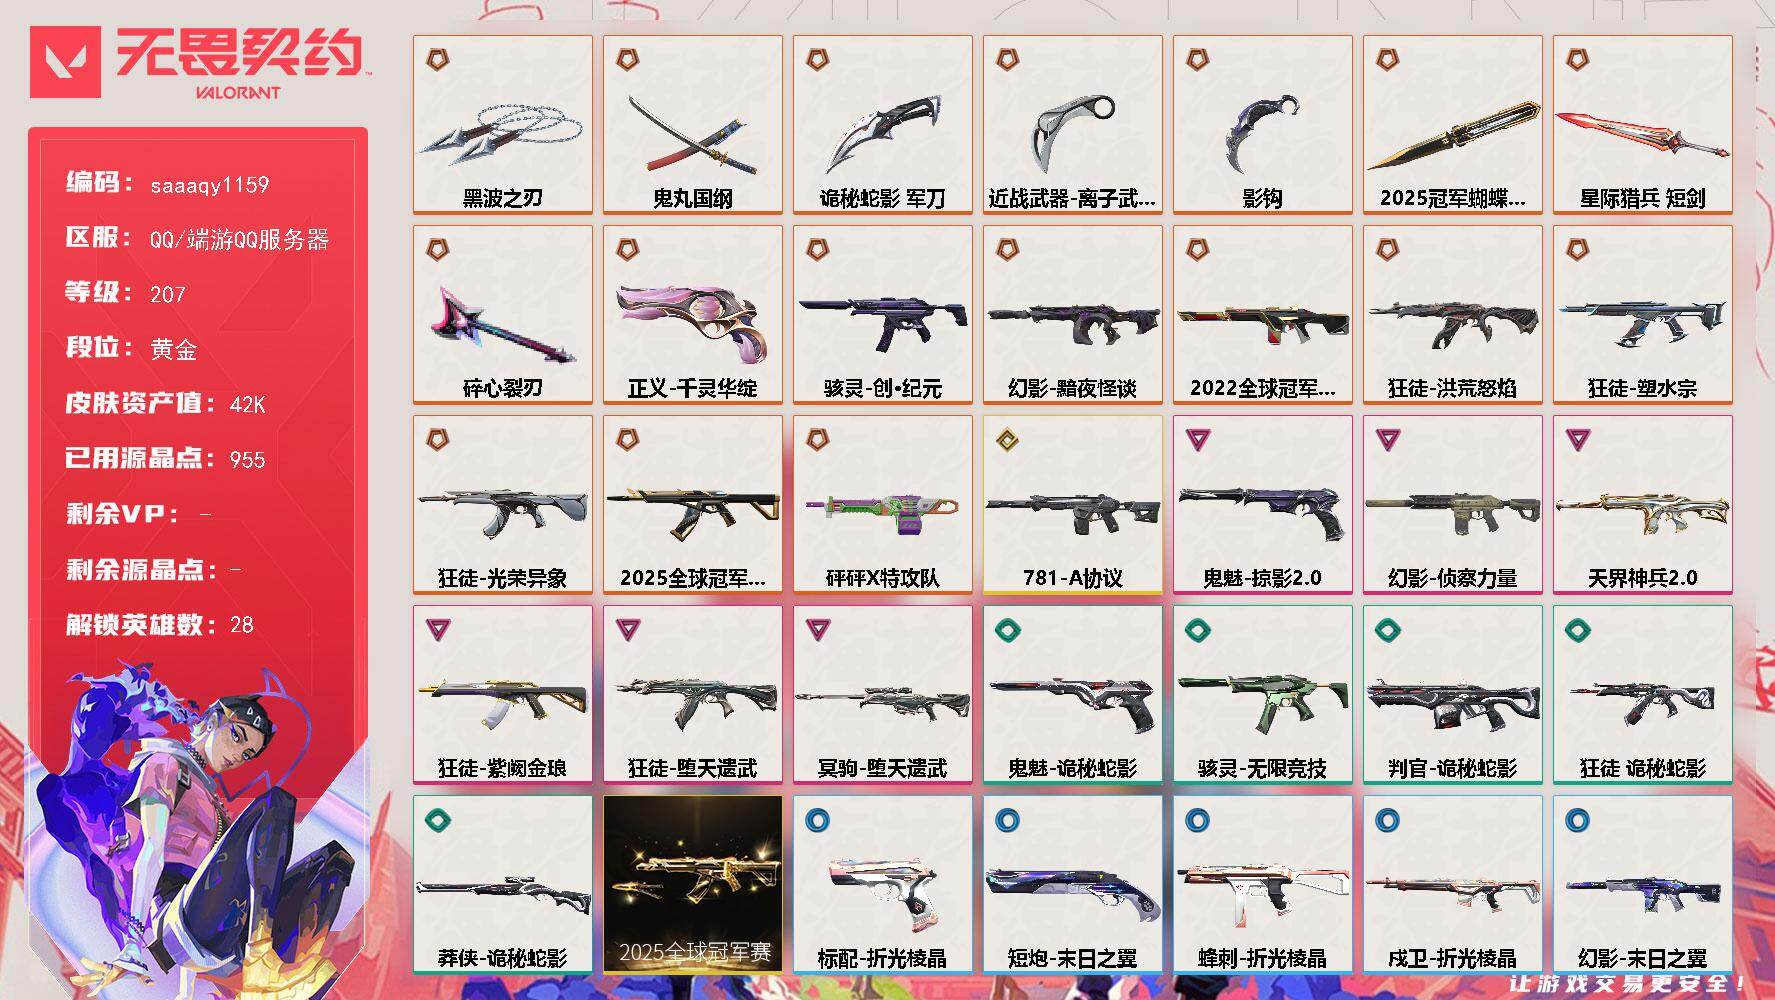Click the Valorant logo icon
This screenshot has width=1775, height=1000.
pyautogui.click(x=66, y=62)
